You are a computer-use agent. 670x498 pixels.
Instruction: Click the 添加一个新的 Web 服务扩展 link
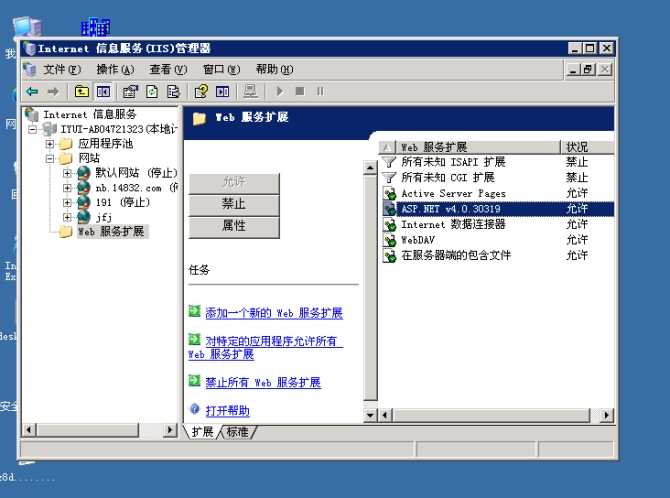click(x=274, y=313)
